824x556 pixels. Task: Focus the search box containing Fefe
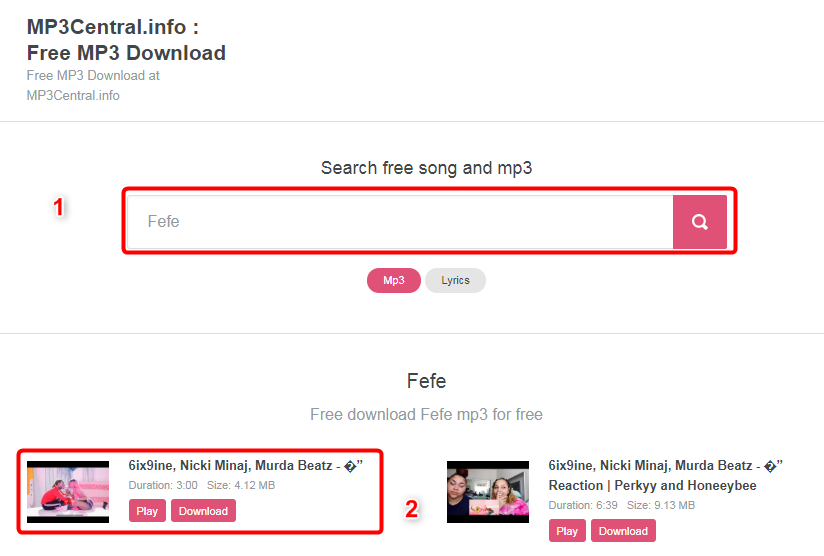click(x=400, y=222)
